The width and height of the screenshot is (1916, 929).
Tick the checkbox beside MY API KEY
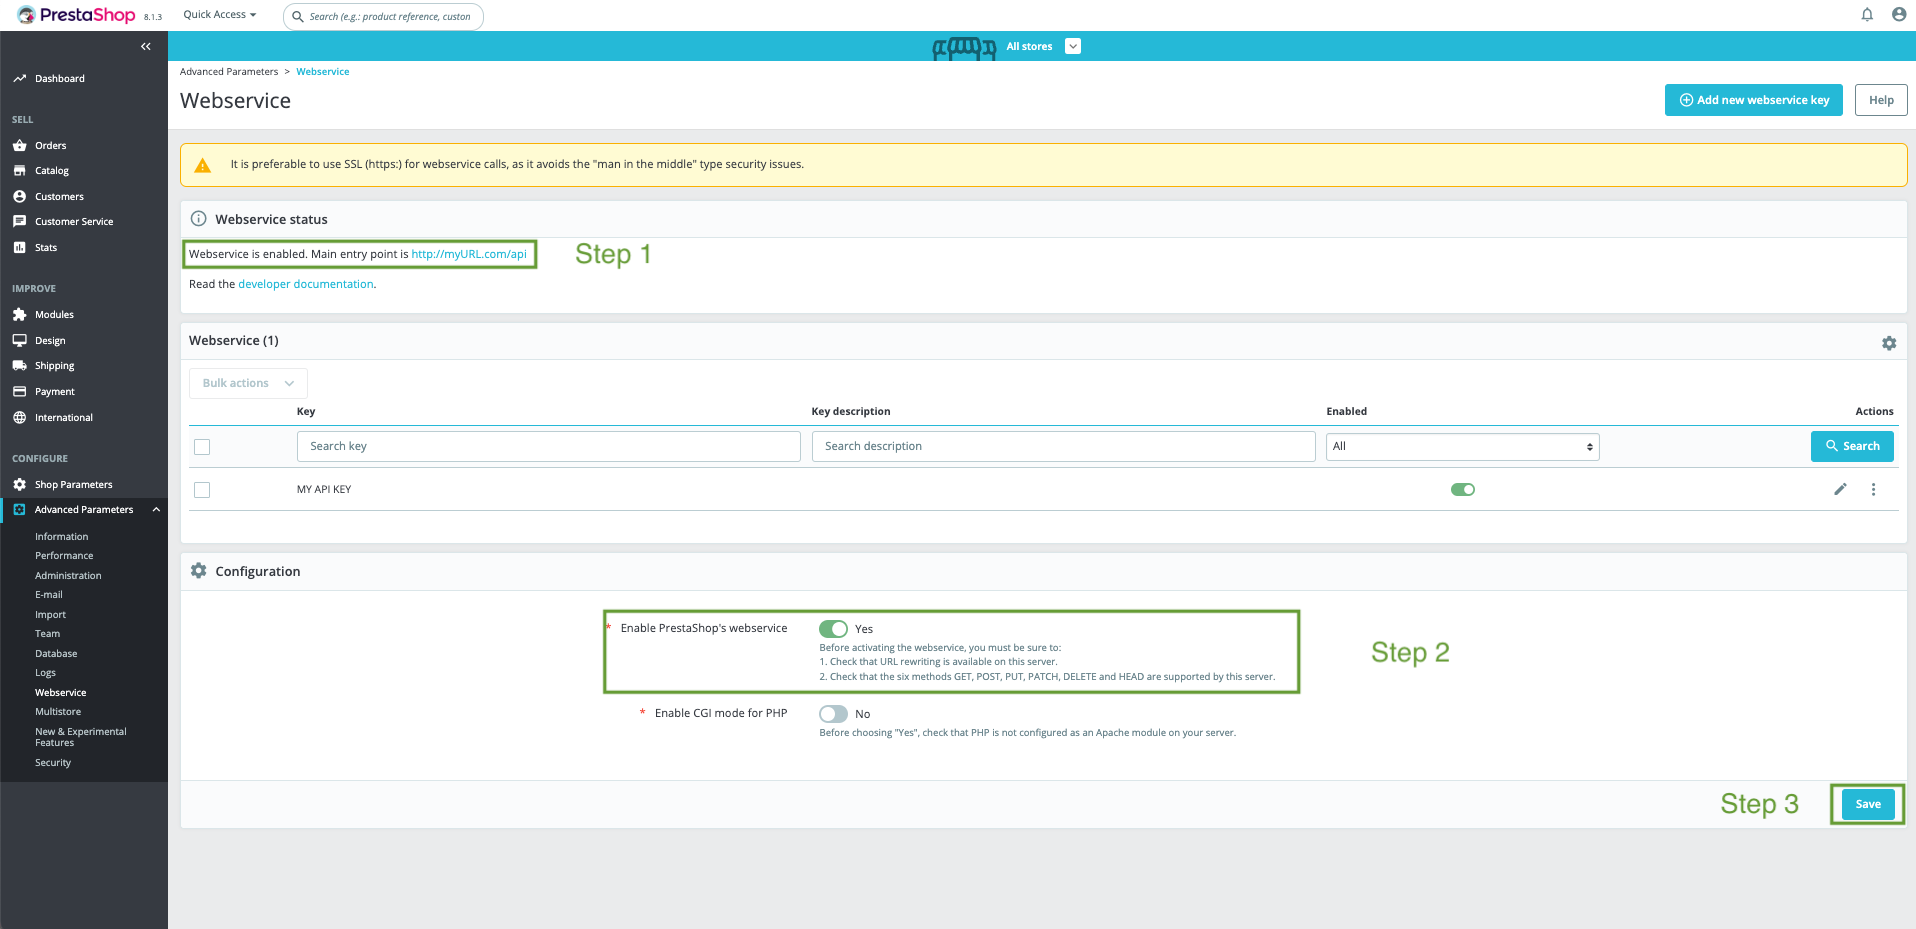pos(202,490)
